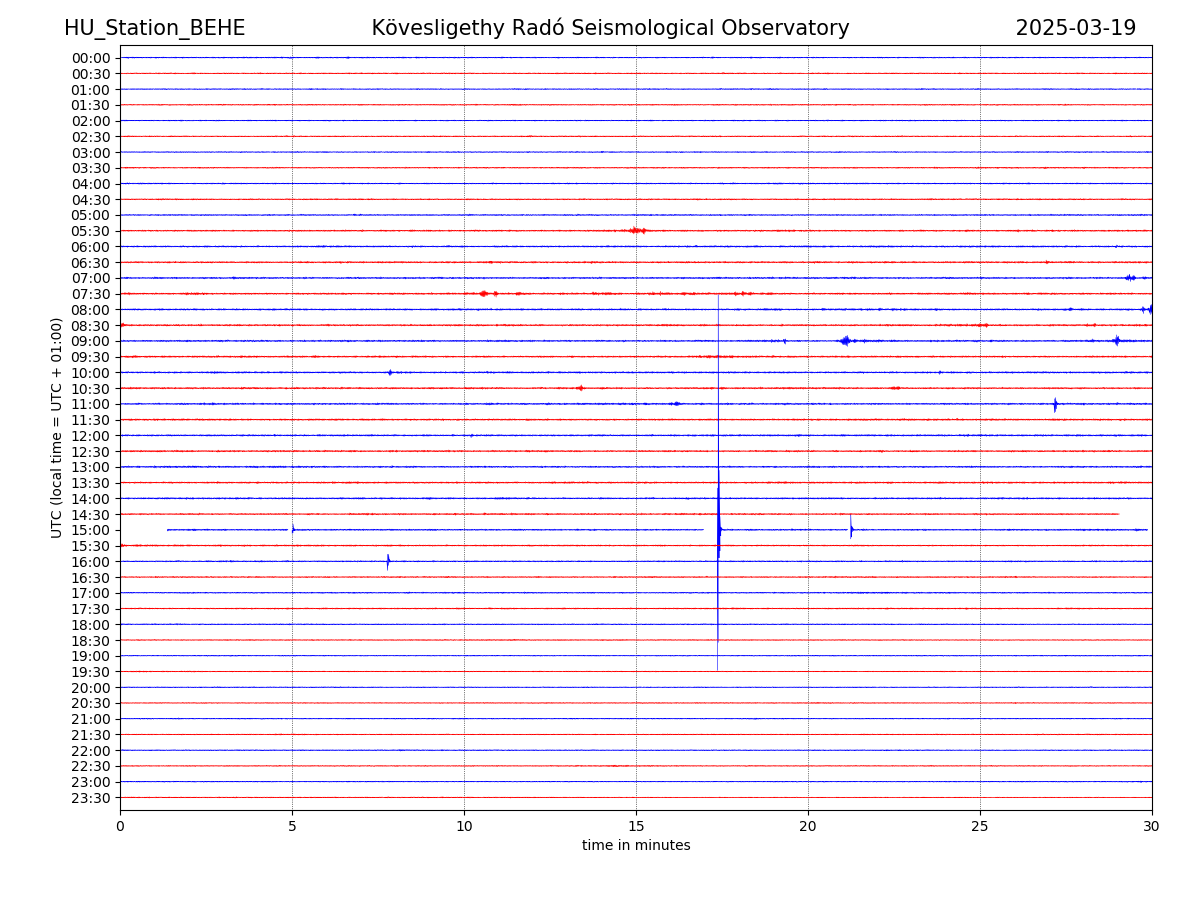Viewport: 1200px width, 900px height.
Task: Pick the 17:00 trace time label
Action: 91,593
